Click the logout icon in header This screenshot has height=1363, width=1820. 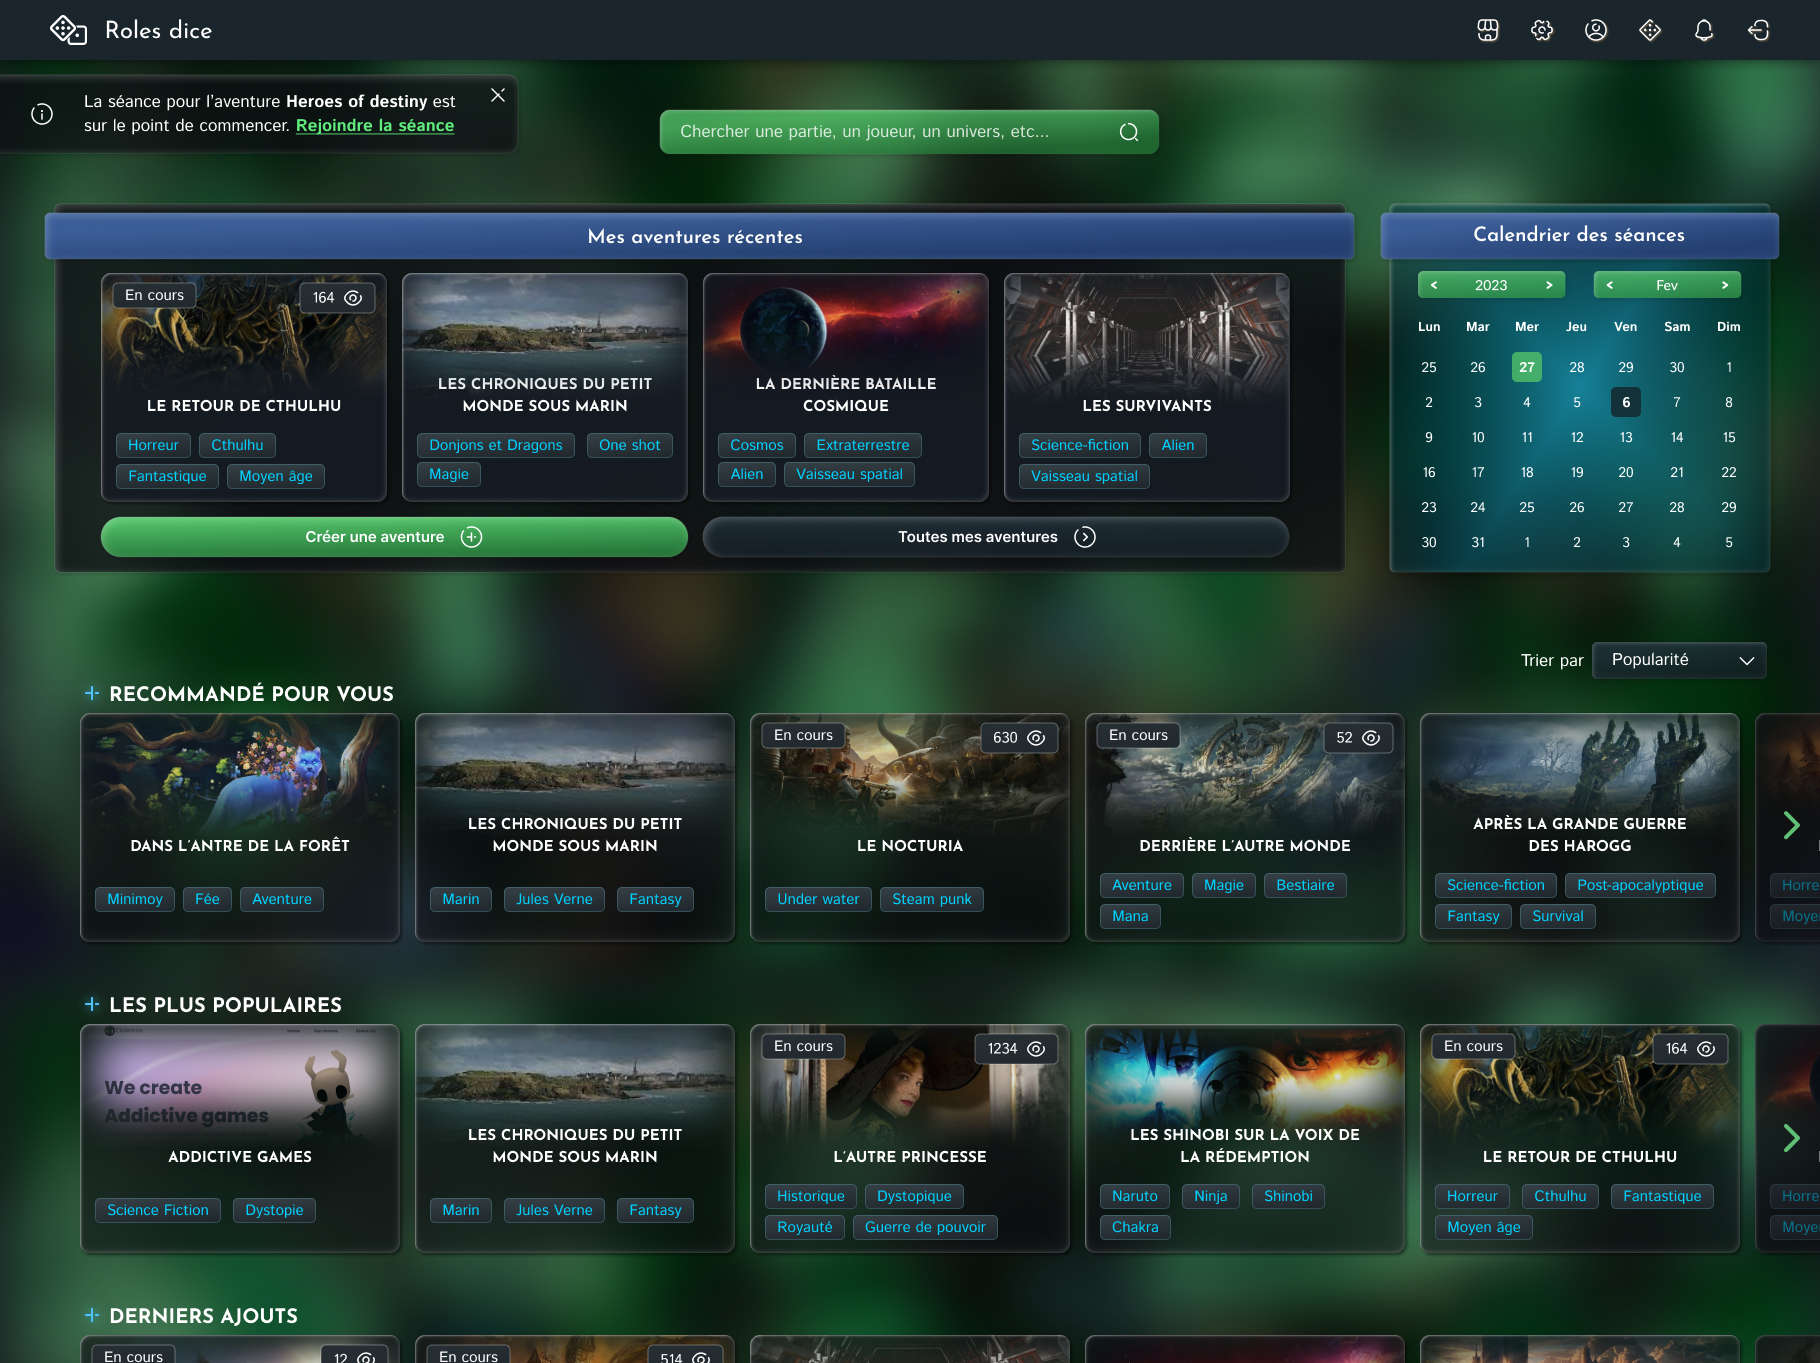point(1758,30)
